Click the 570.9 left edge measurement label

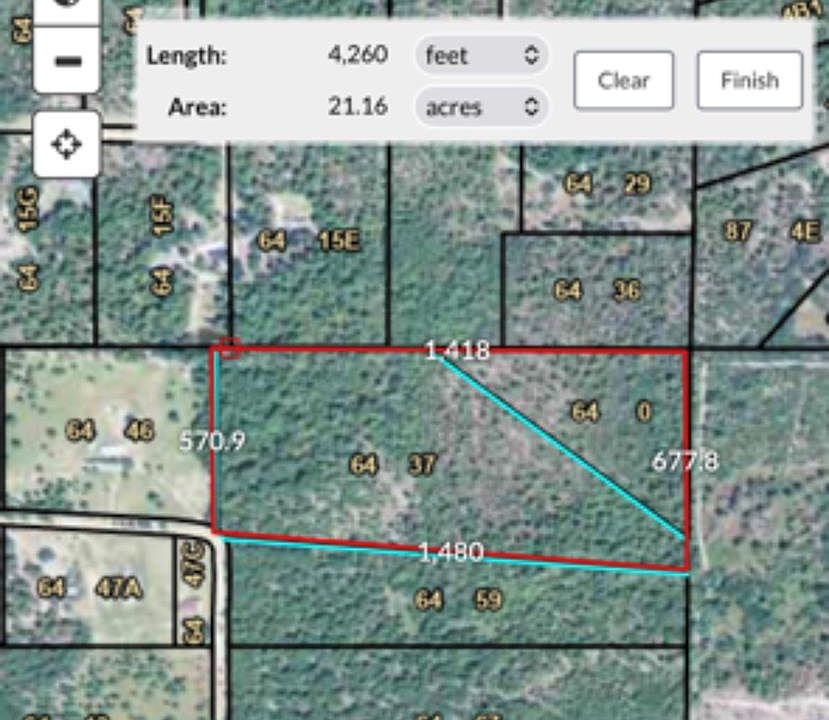(x=212, y=441)
